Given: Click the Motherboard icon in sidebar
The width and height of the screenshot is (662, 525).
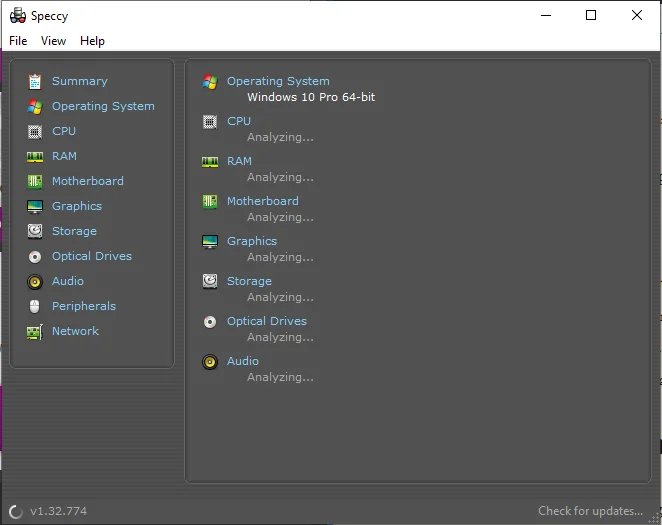Looking at the screenshot, I should click(x=35, y=181).
